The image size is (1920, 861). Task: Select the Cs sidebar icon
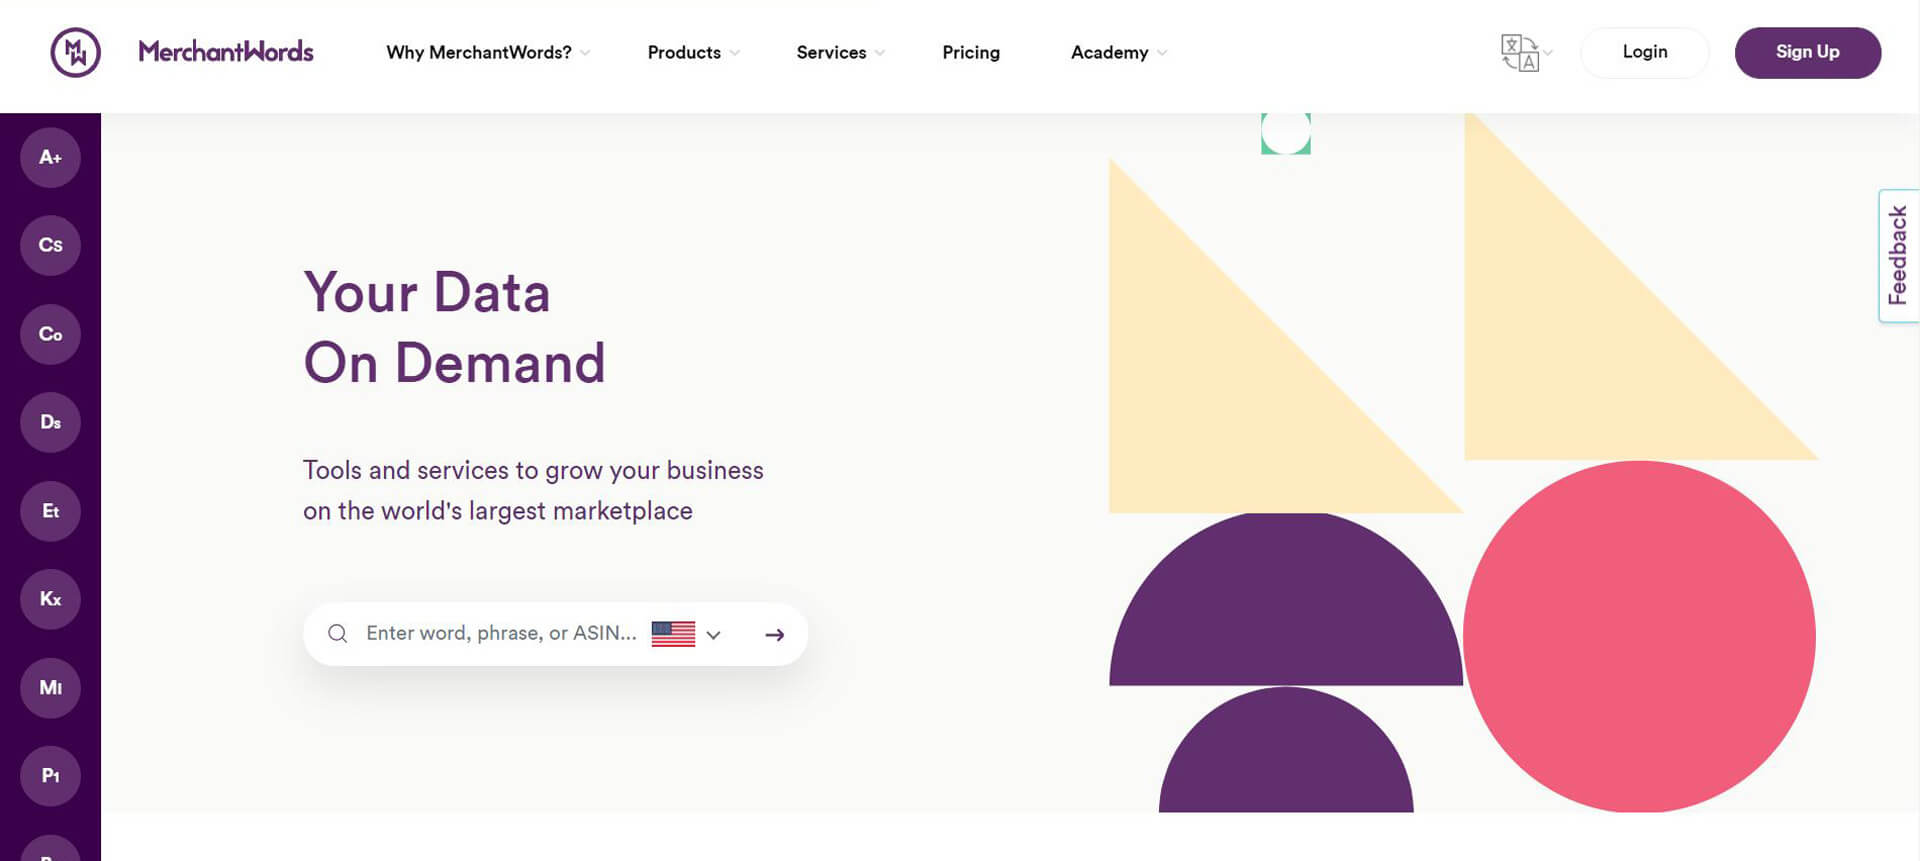[x=50, y=245]
